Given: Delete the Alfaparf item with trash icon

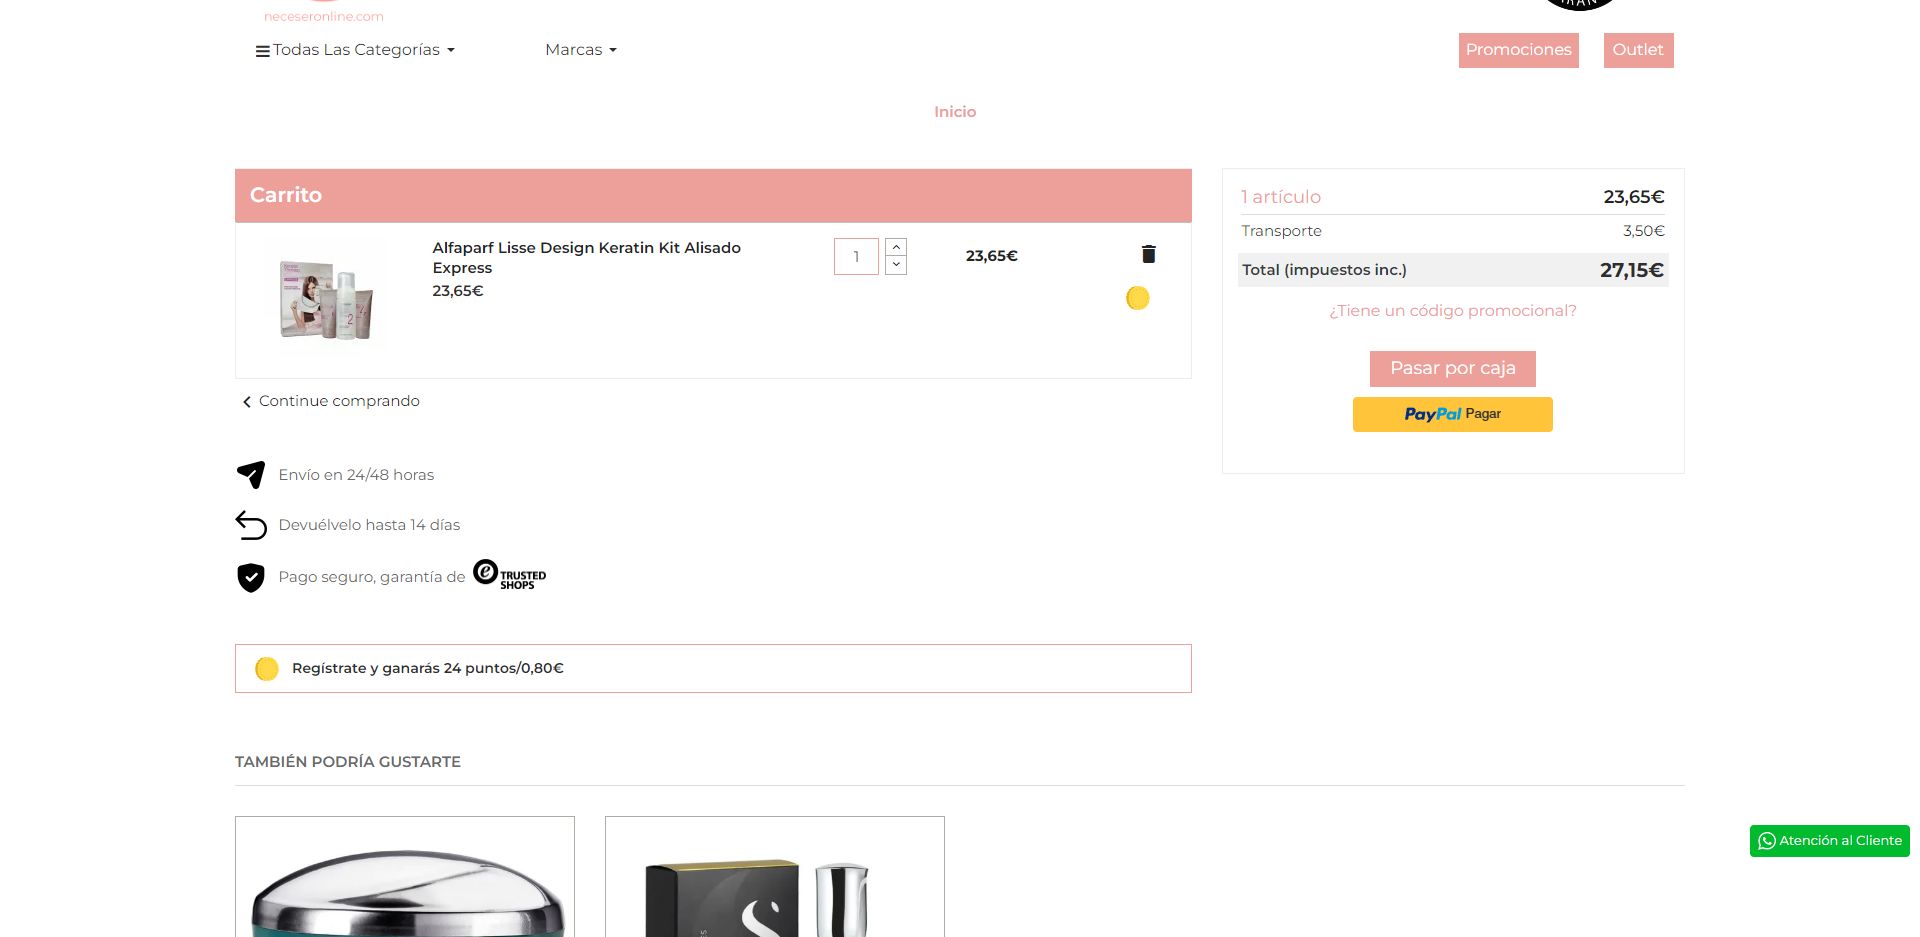Looking at the screenshot, I should click(x=1148, y=254).
